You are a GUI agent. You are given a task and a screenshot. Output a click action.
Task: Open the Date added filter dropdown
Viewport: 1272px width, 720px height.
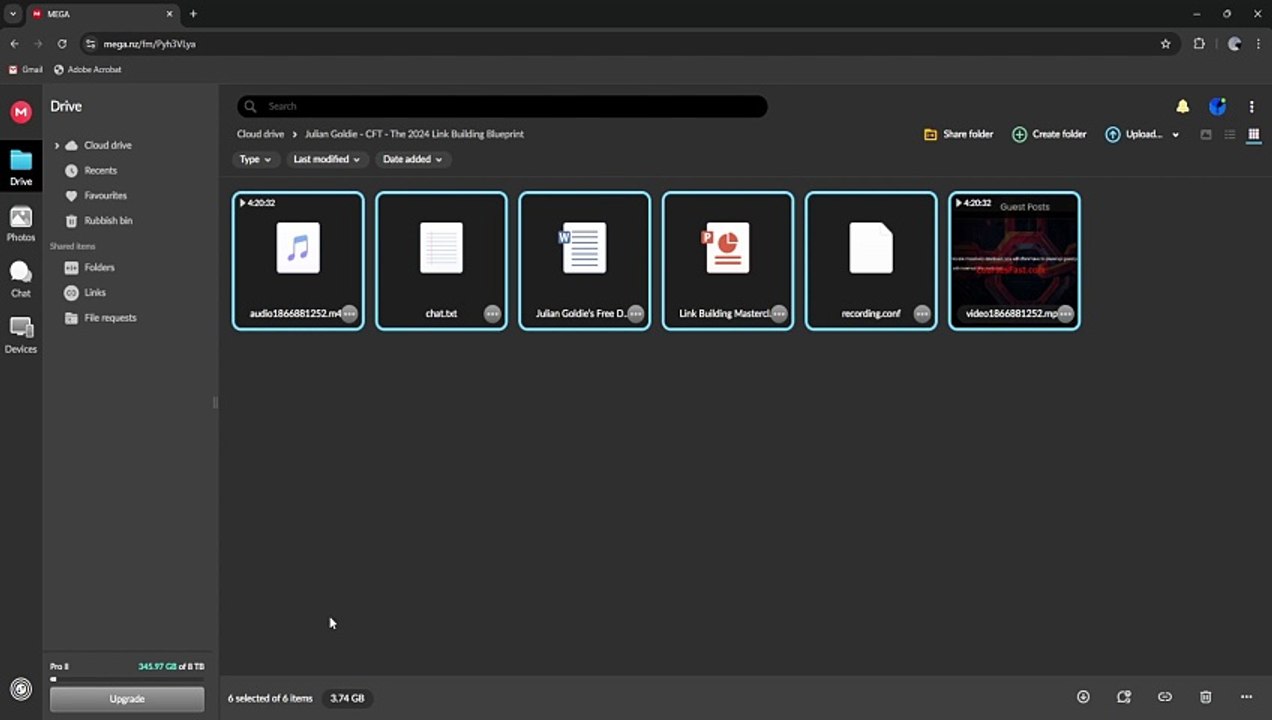(412, 159)
